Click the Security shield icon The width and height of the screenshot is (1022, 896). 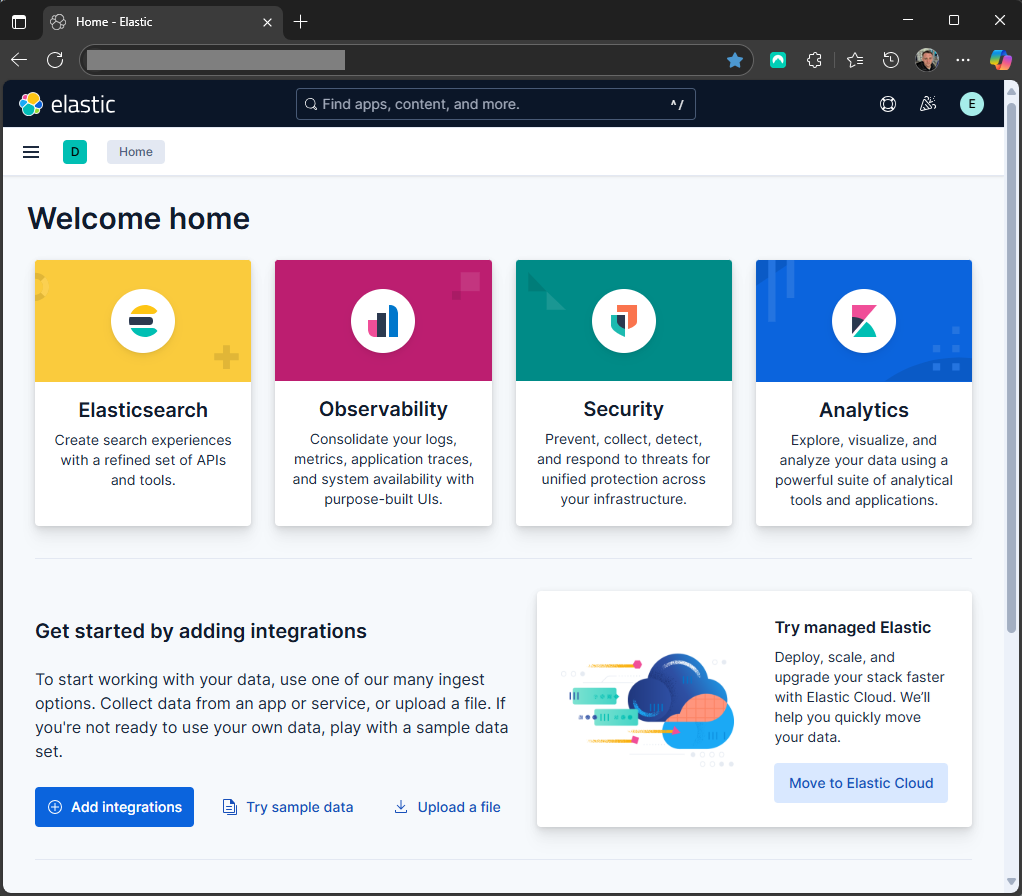(624, 321)
